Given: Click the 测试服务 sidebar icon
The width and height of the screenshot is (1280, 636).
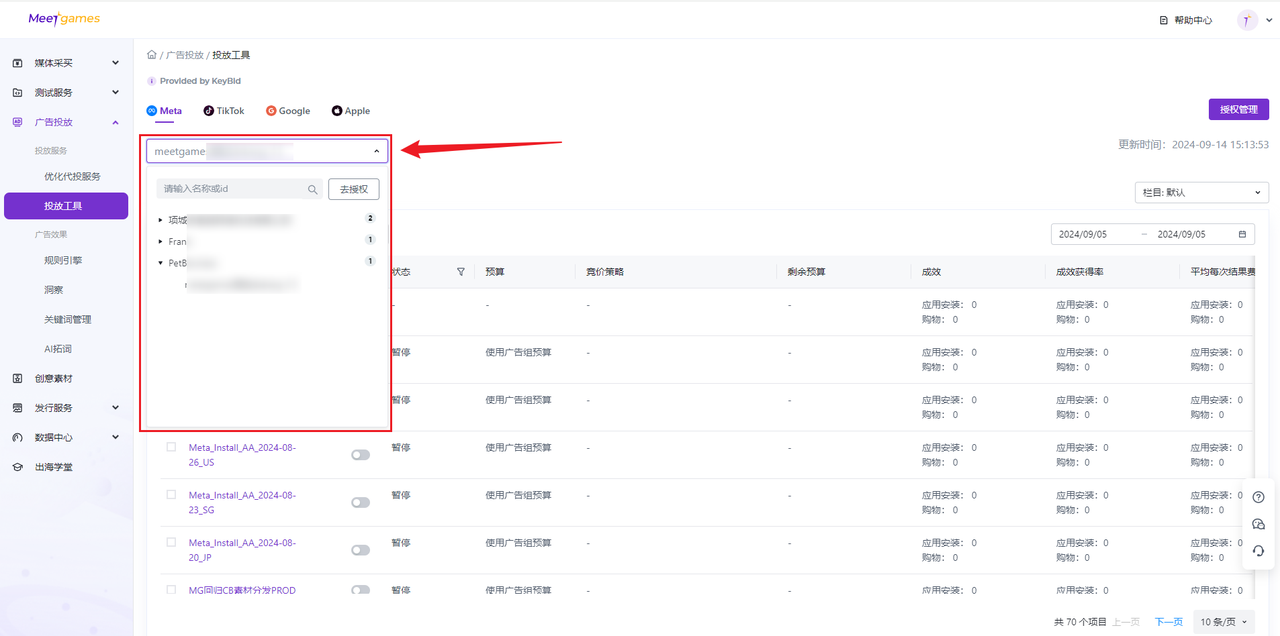Looking at the screenshot, I should click(x=17, y=92).
